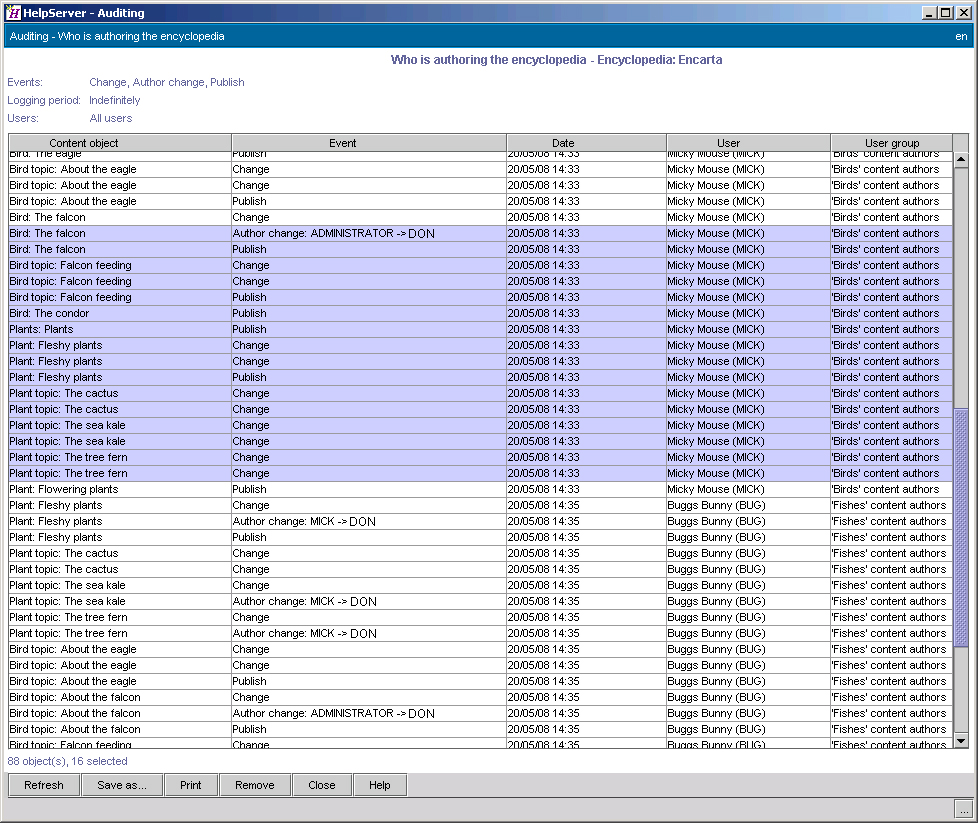Click the vertical scrollbar thumb
The width and height of the screenshot is (978, 823).
click(961, 528)
